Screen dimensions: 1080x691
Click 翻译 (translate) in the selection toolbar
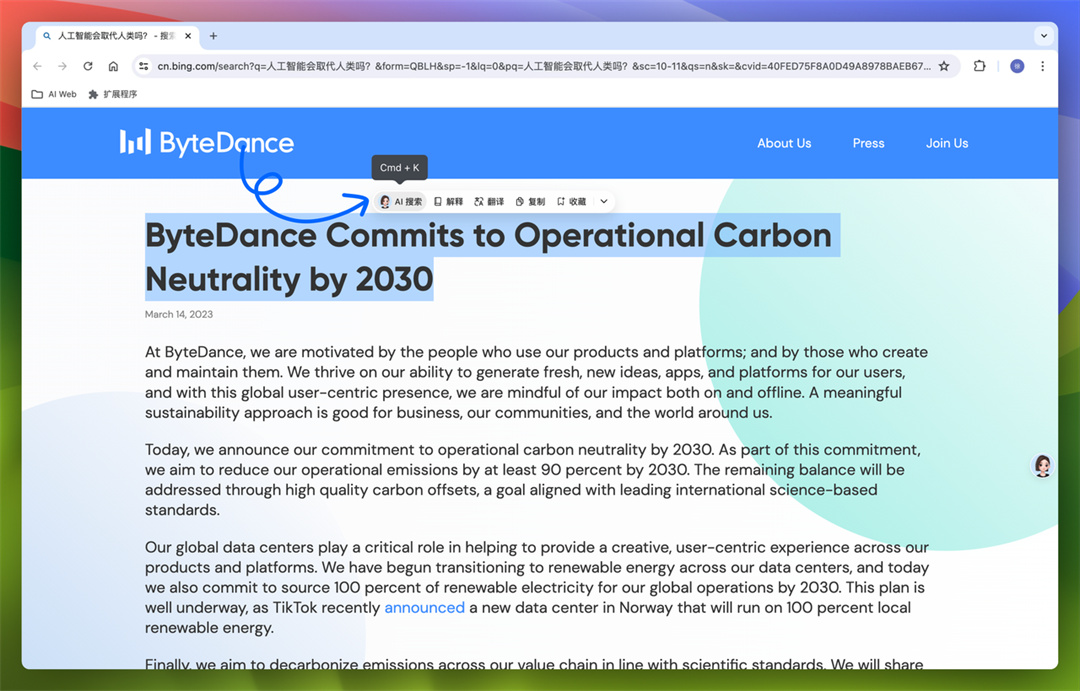489,202
